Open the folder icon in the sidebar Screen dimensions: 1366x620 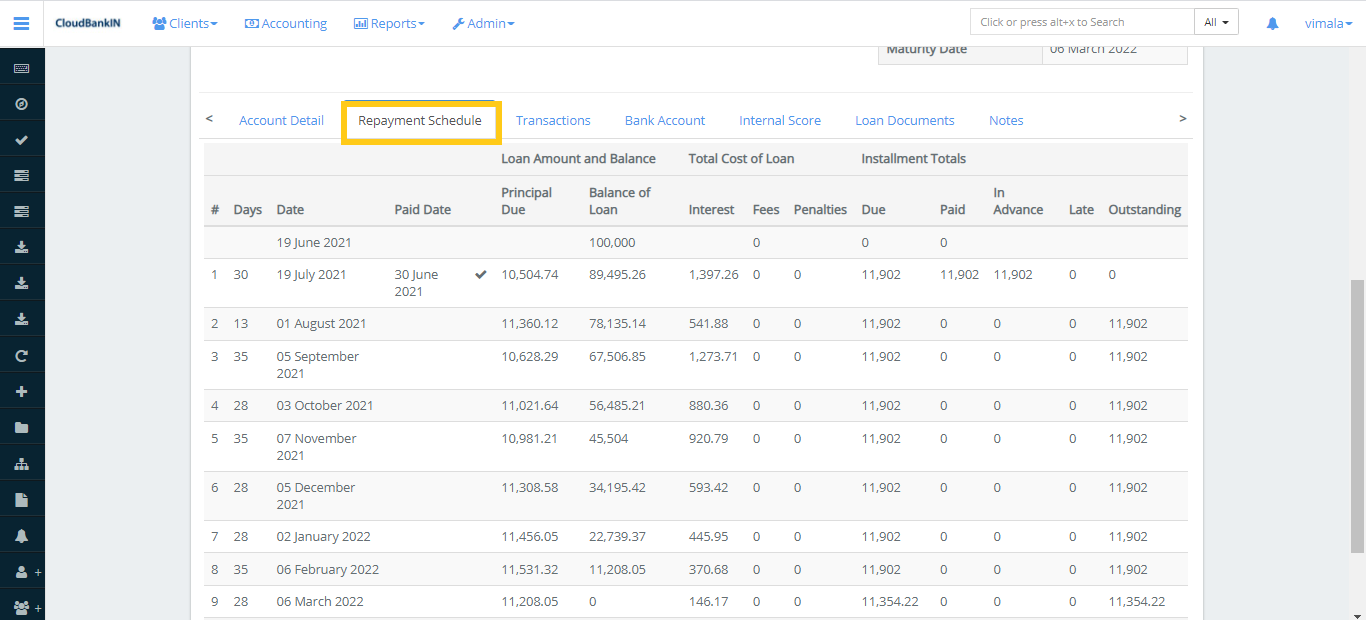tap(21, 425)
